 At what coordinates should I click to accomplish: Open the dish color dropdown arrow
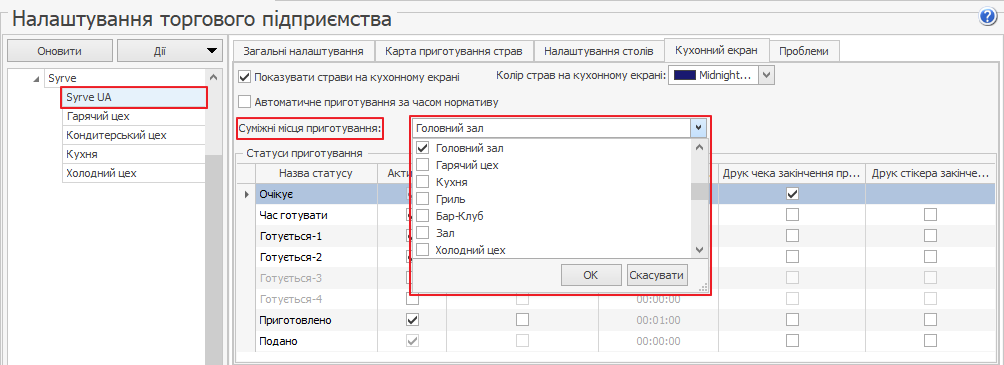point(767,75)
